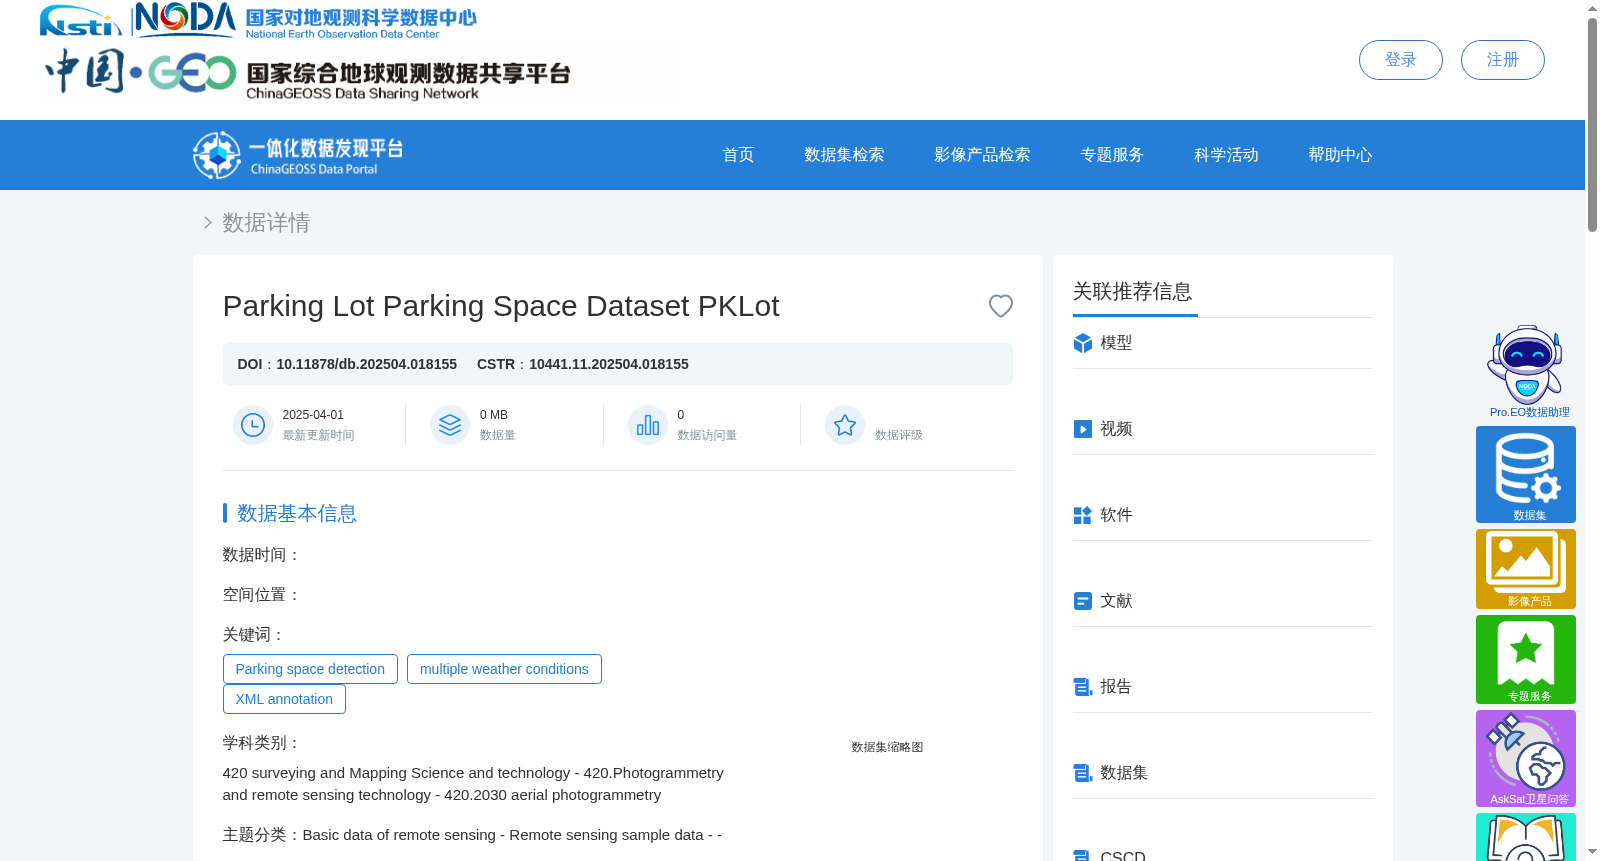Click the play icon next to 视频
The width and height of the screenshot is (1600, 861).
coord(1083,429)
